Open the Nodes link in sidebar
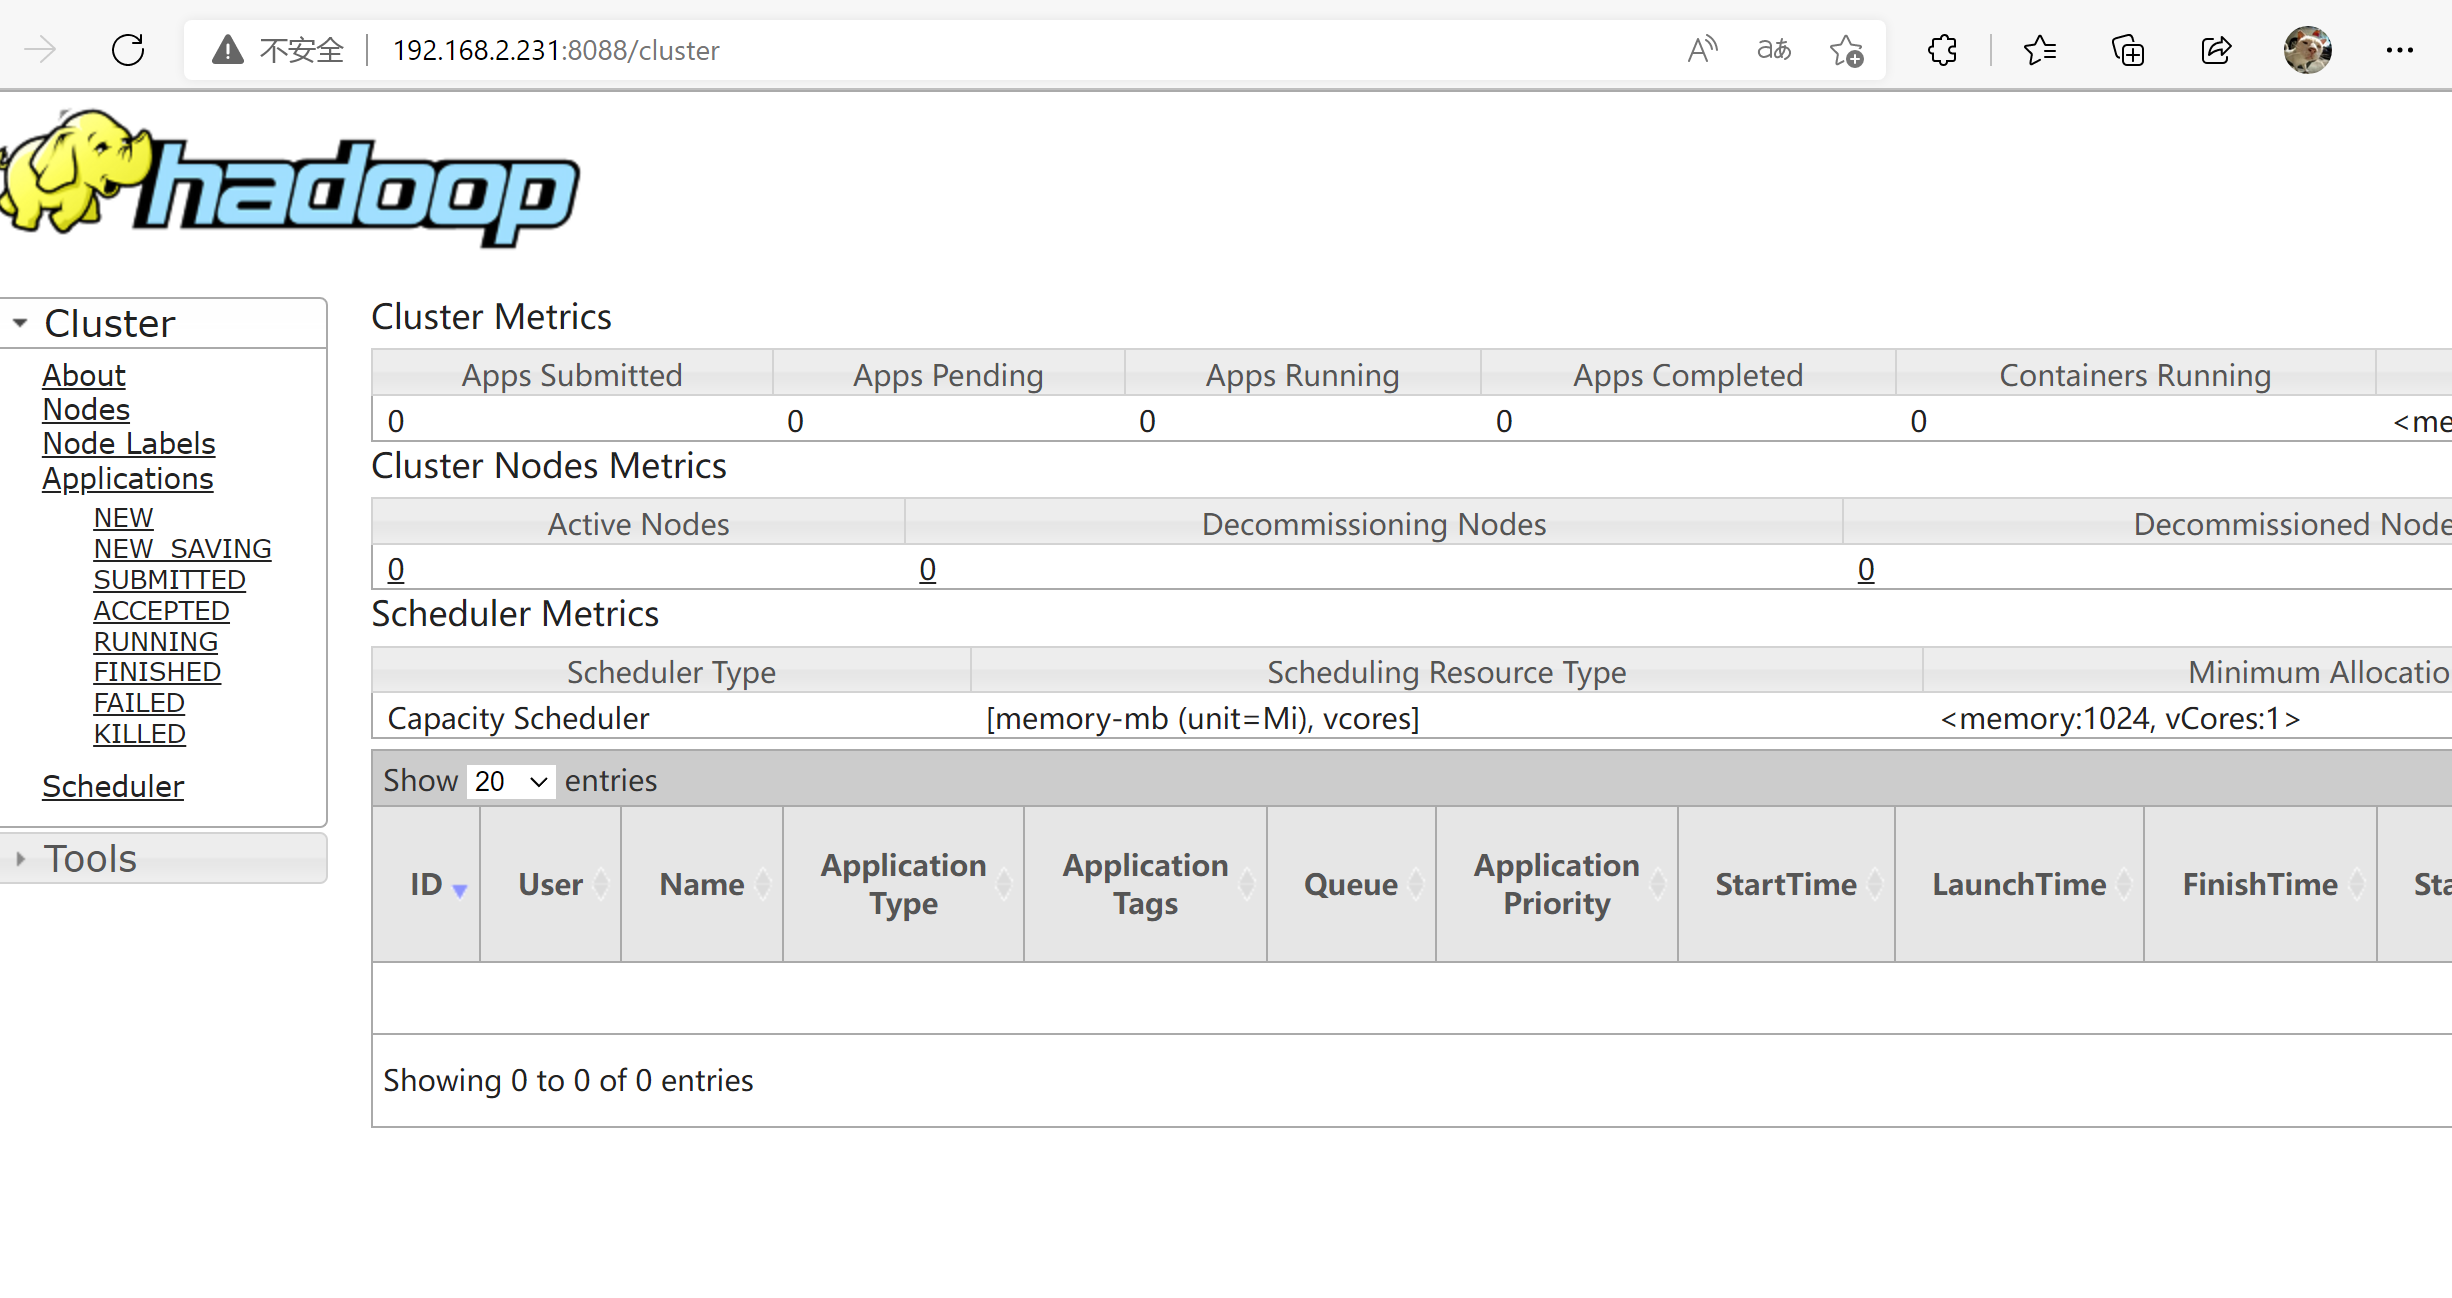 click(86, 410)
